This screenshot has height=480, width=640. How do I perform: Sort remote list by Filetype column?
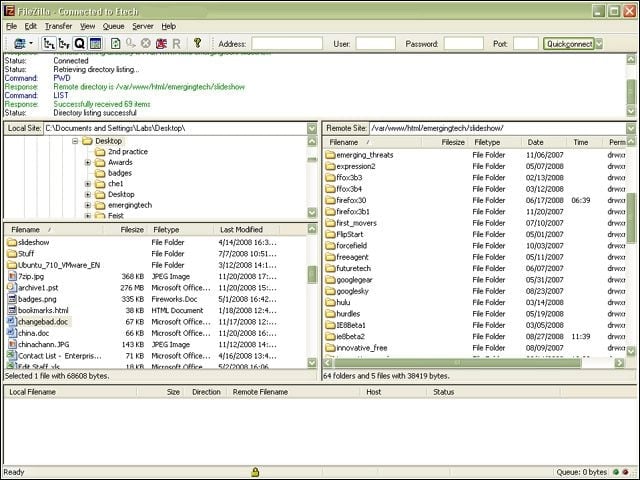coord(496,142)
